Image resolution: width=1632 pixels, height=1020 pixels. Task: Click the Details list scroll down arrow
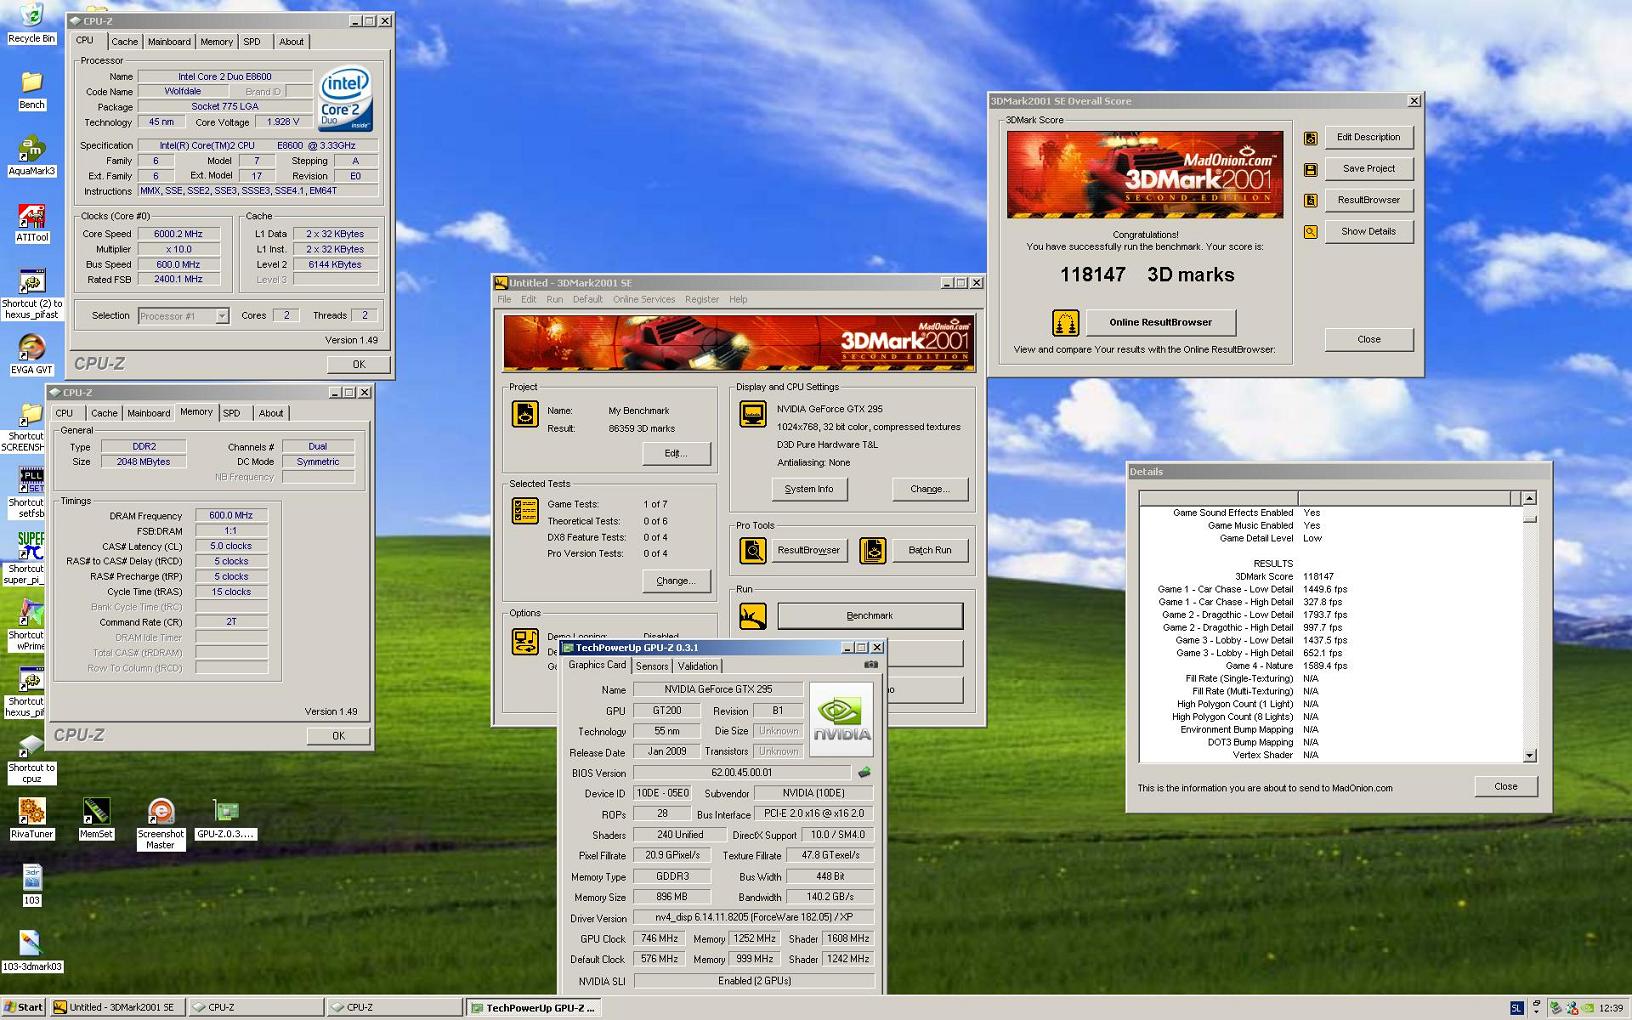[x=1529, y=755]
